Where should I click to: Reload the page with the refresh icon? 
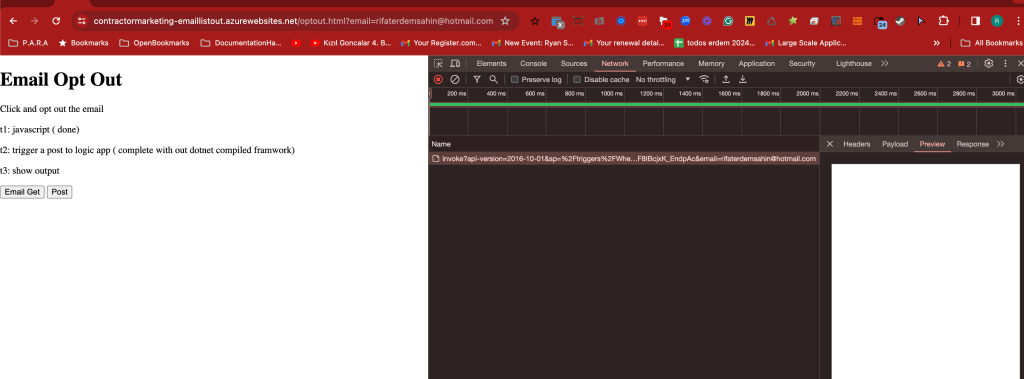tap(56, 21)
